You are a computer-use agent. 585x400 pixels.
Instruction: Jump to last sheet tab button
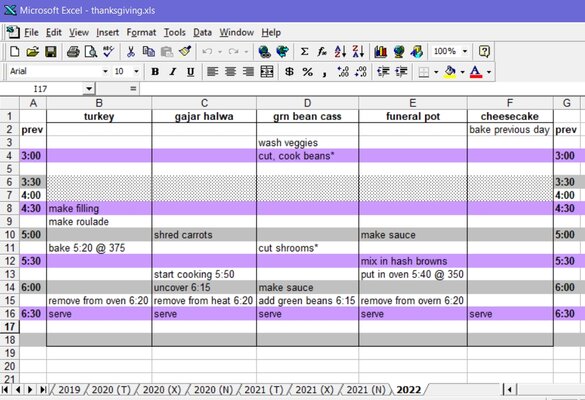point(43,390)
